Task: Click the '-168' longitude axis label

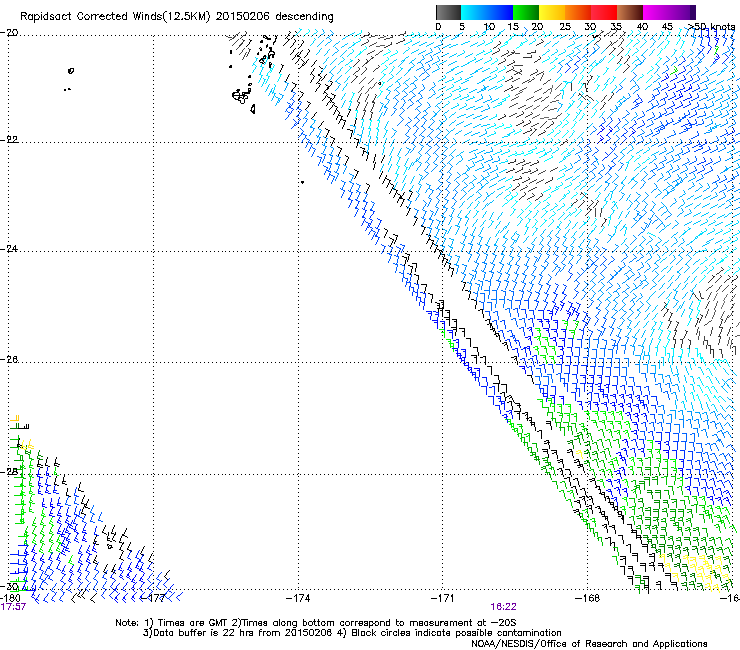Action: [x=587, y=598]
